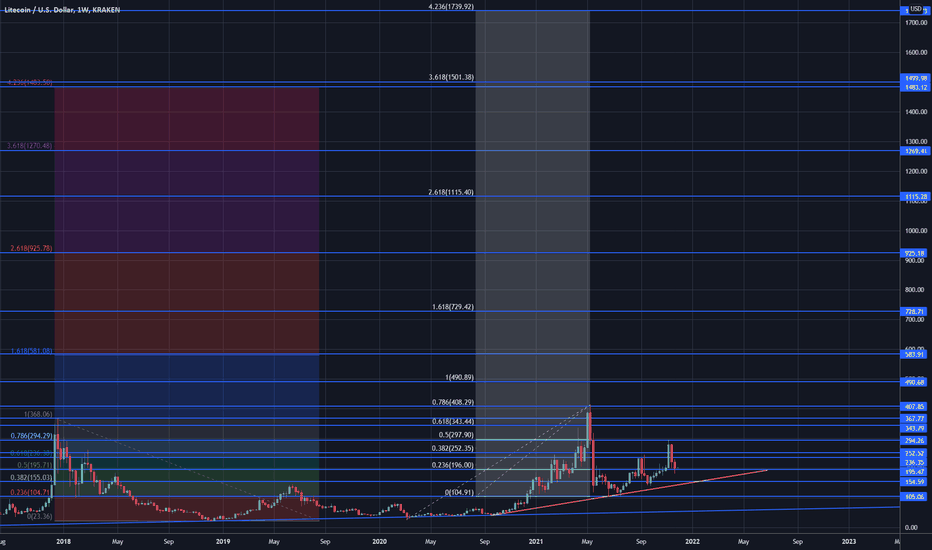Select the 0.618(343.44) Fibonacci level label

click(453, 422)
